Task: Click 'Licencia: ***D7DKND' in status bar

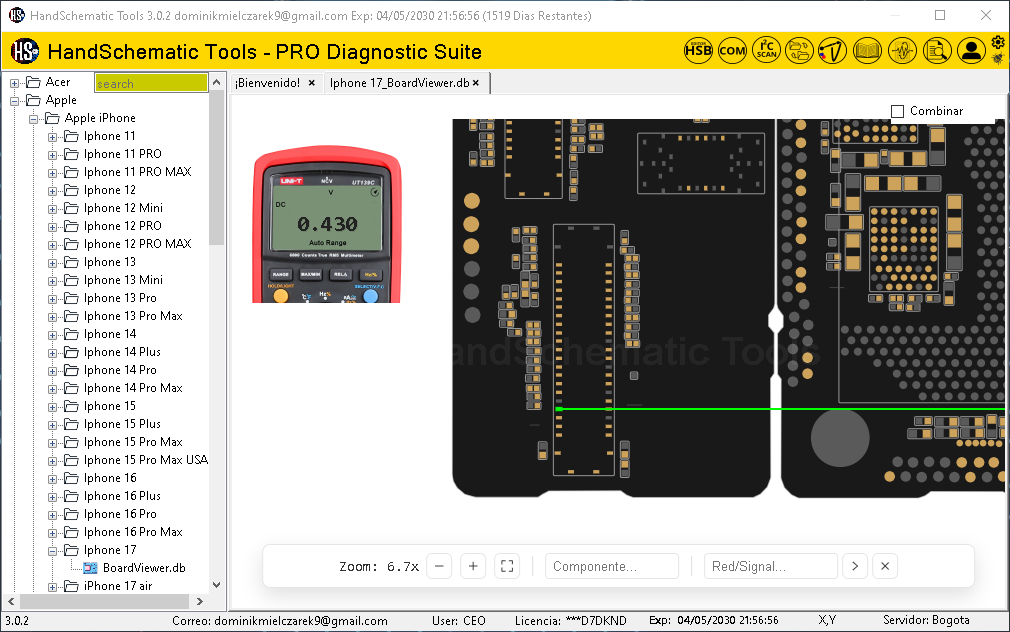Action: 570,620
